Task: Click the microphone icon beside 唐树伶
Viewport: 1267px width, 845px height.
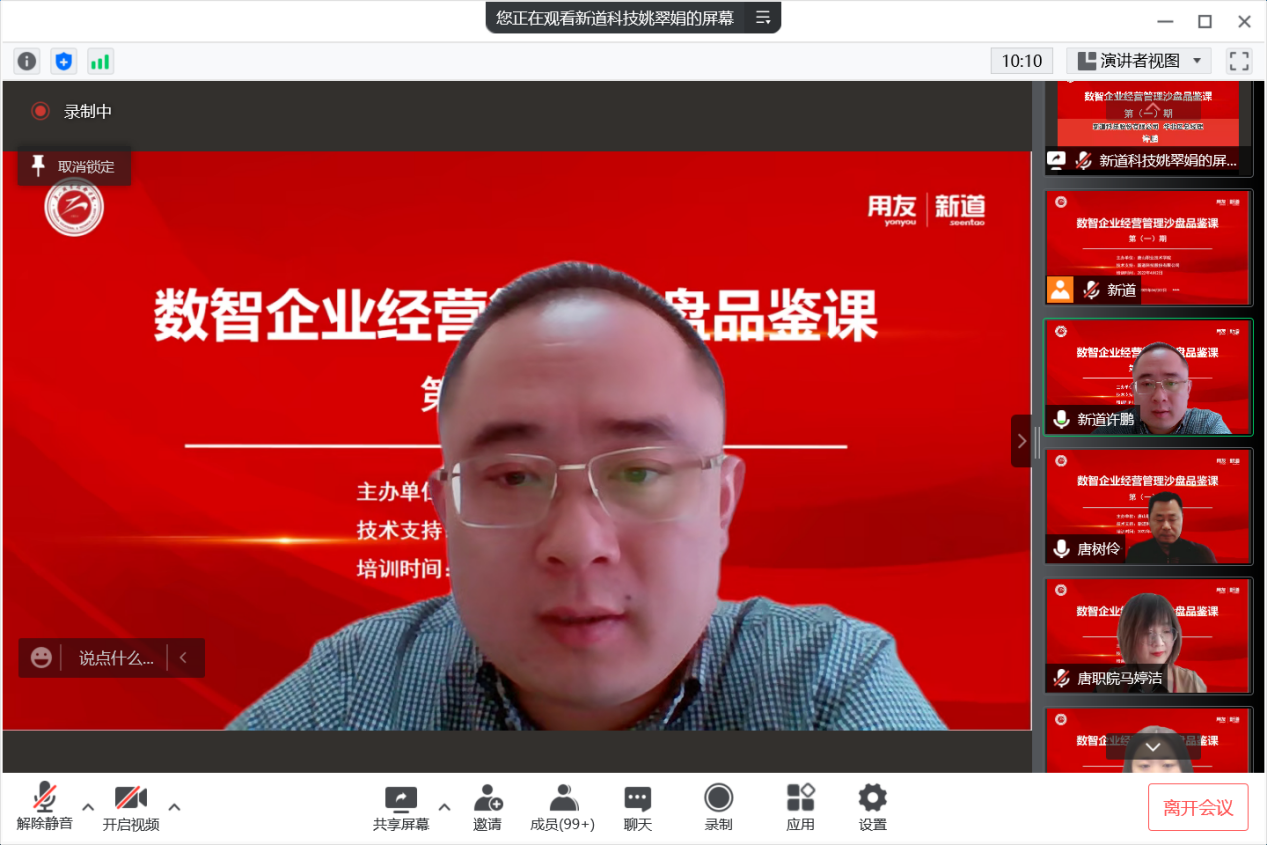Action: click(x=1061, y=549)
